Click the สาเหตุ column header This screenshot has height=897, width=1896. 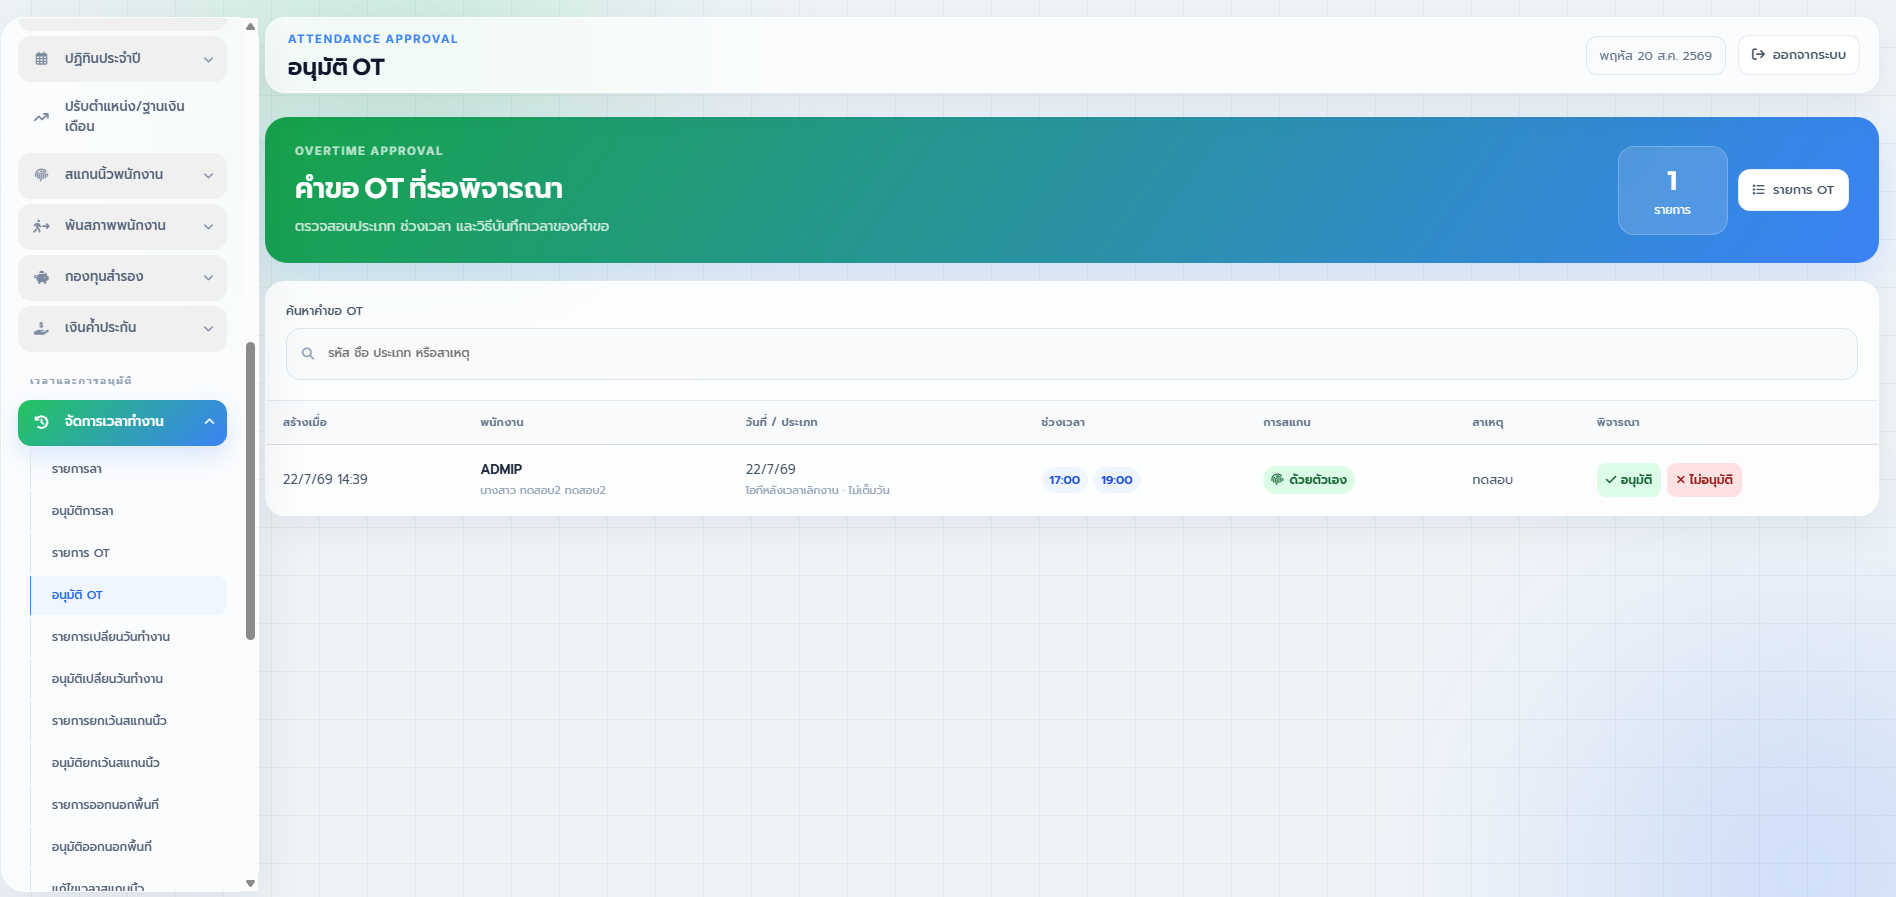tap(1487, 422)
